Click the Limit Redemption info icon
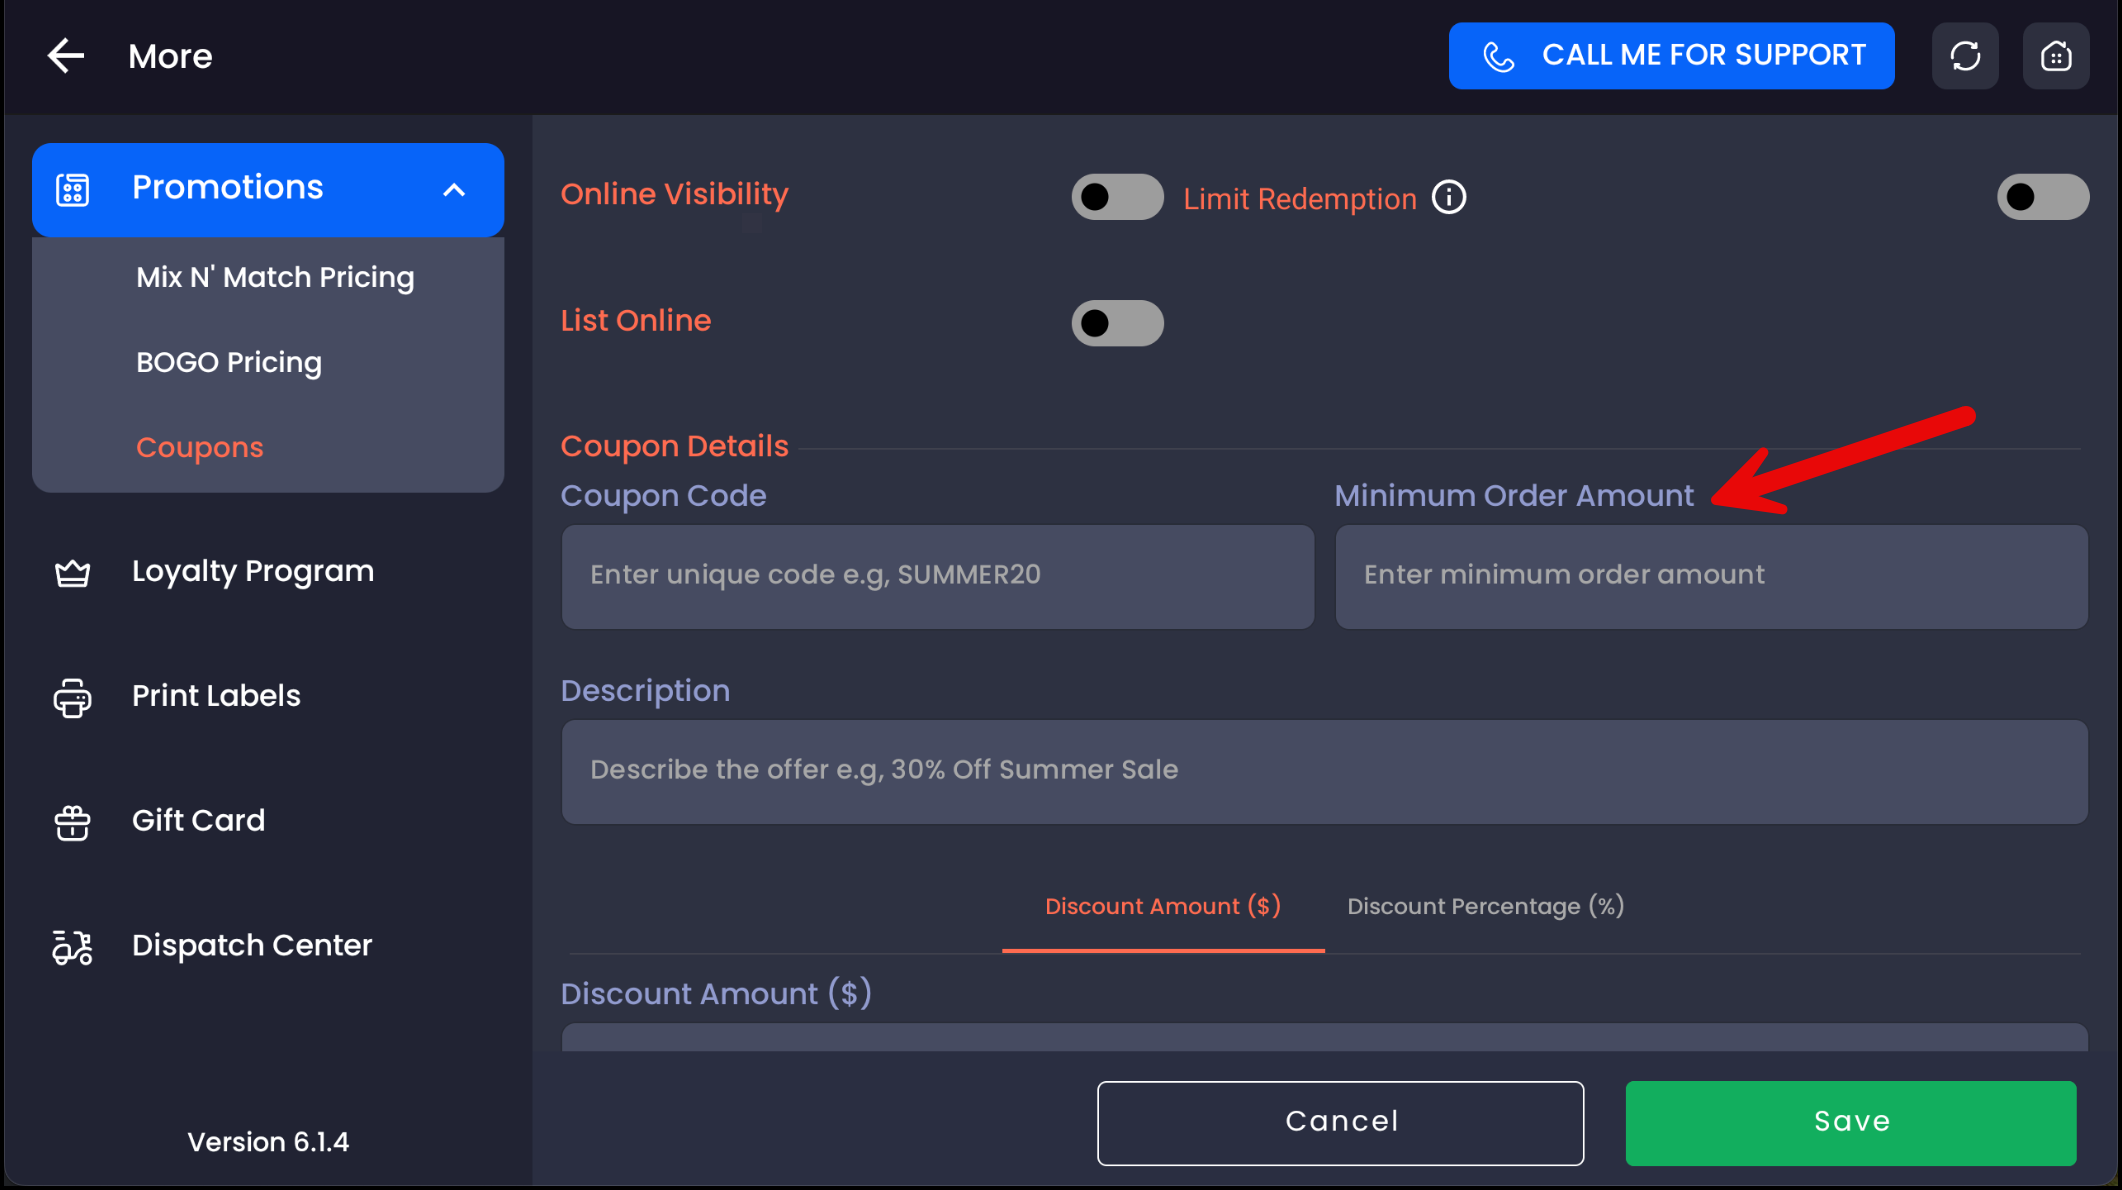Screen dimensions: 2122x1190 pyautogui.click(x=1448, y=198)
